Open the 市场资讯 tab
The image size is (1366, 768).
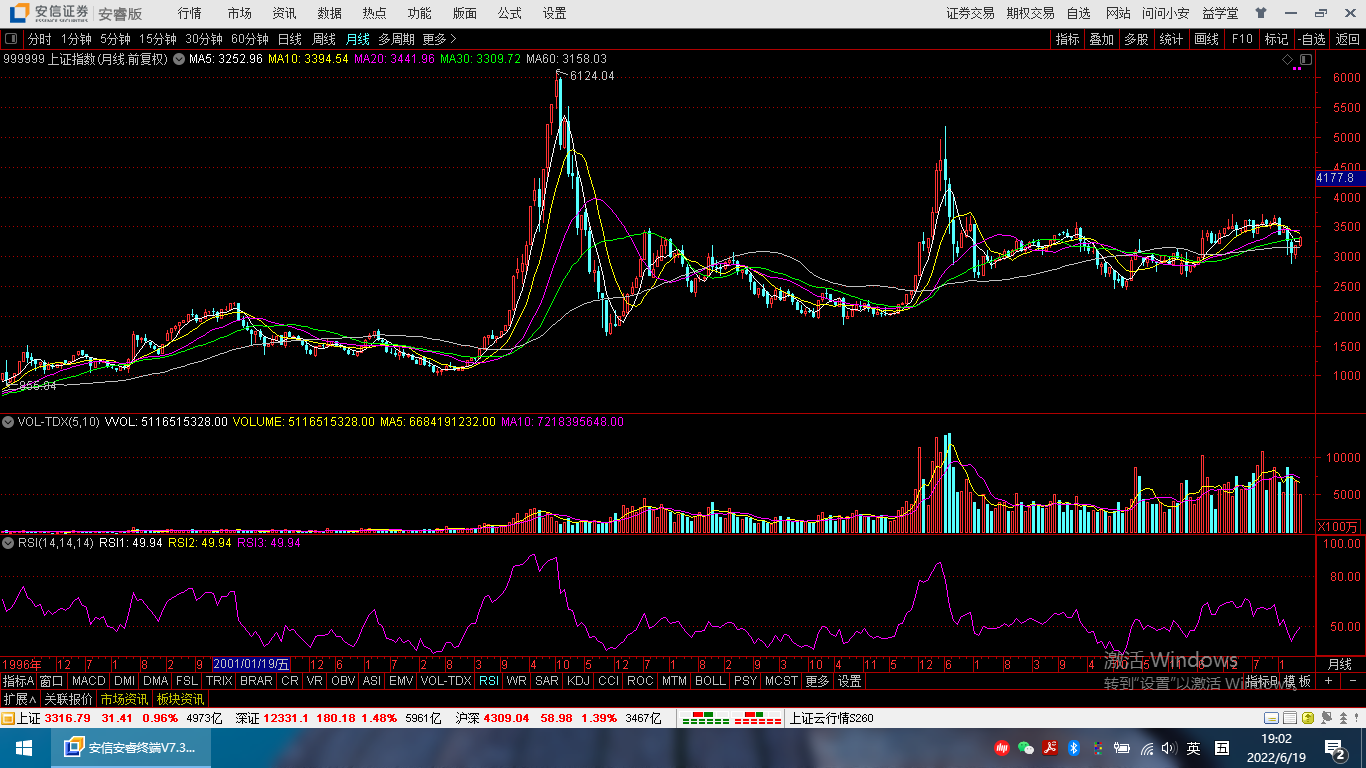click(123, 699)
